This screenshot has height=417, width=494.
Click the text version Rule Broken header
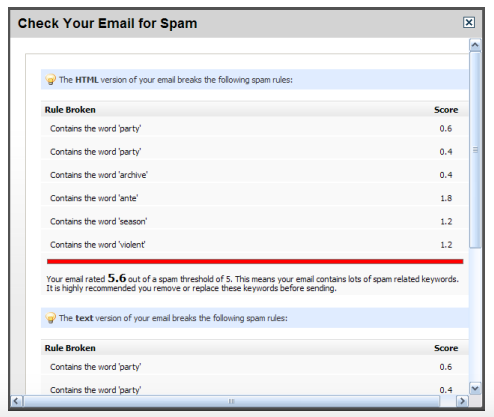click(x=70, y=348)
